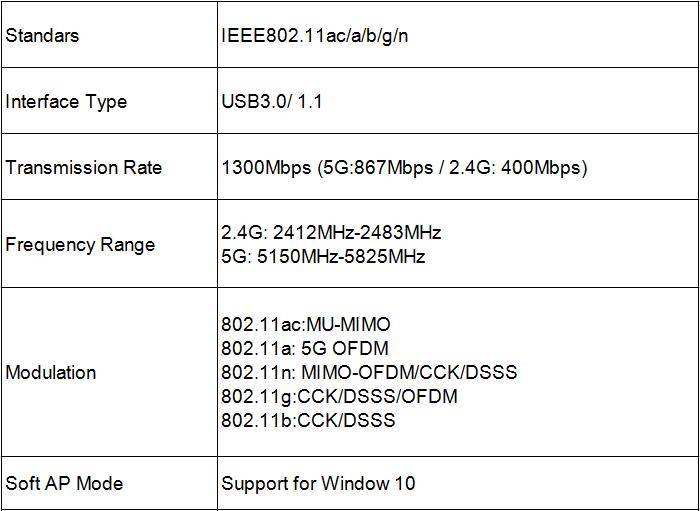The height and width of the screenshot is (511, 700).
Task: Select the 802.11n: MIMO-OFDM/CCK/DSSS line
Action: (x=369, y=372)
